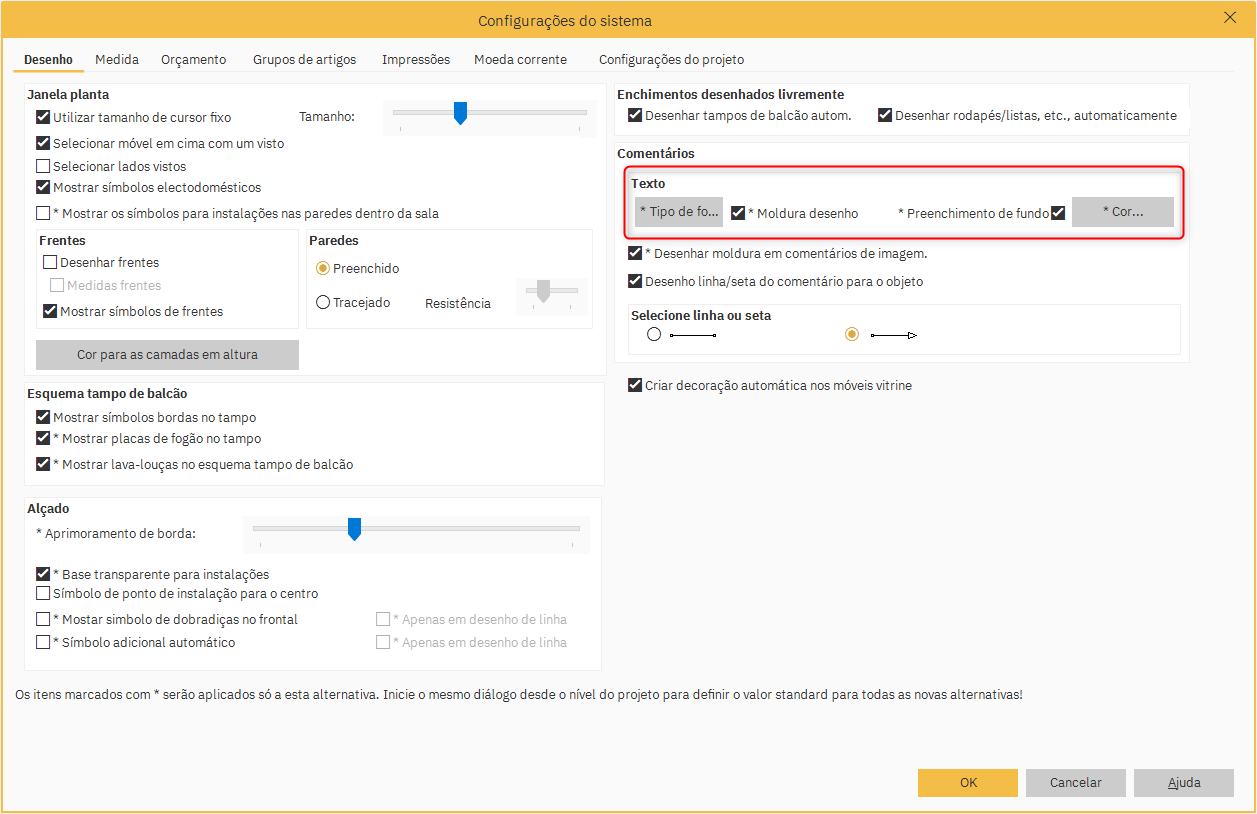Select the Configurações do projeto tab

671,60
